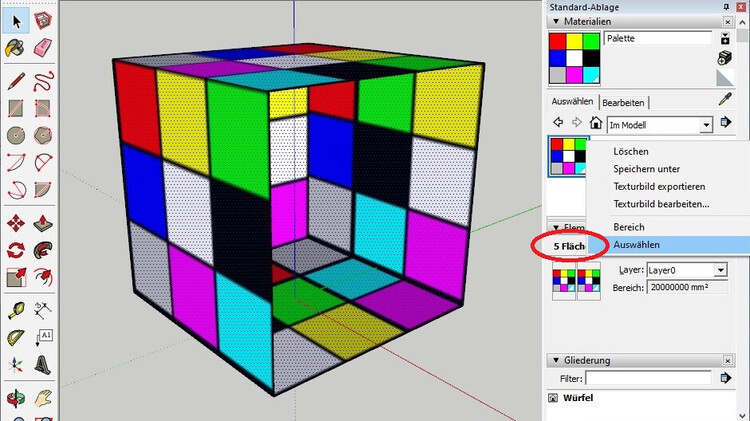750x421 pixels.
Task: Click the front face material swatch
Action: pos(564,281)
